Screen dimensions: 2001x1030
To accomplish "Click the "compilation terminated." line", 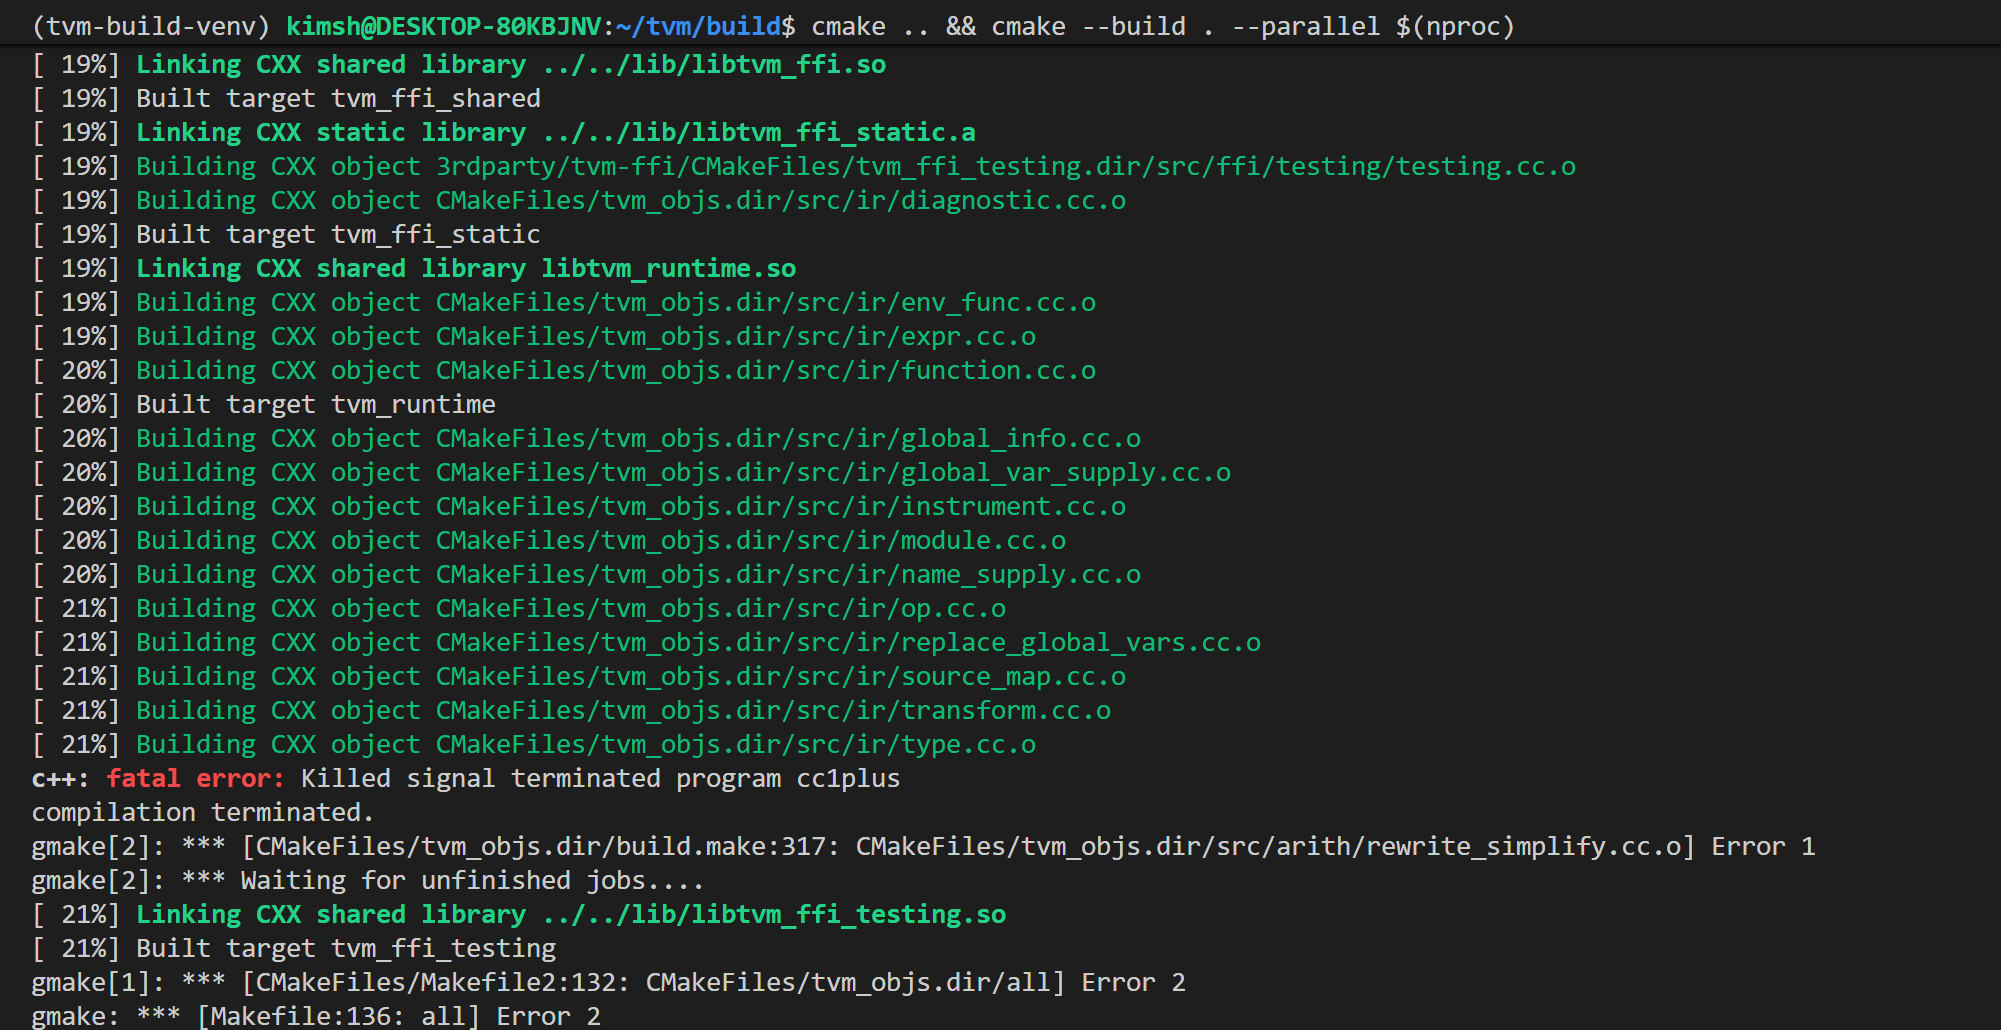I will click(202, 813).
